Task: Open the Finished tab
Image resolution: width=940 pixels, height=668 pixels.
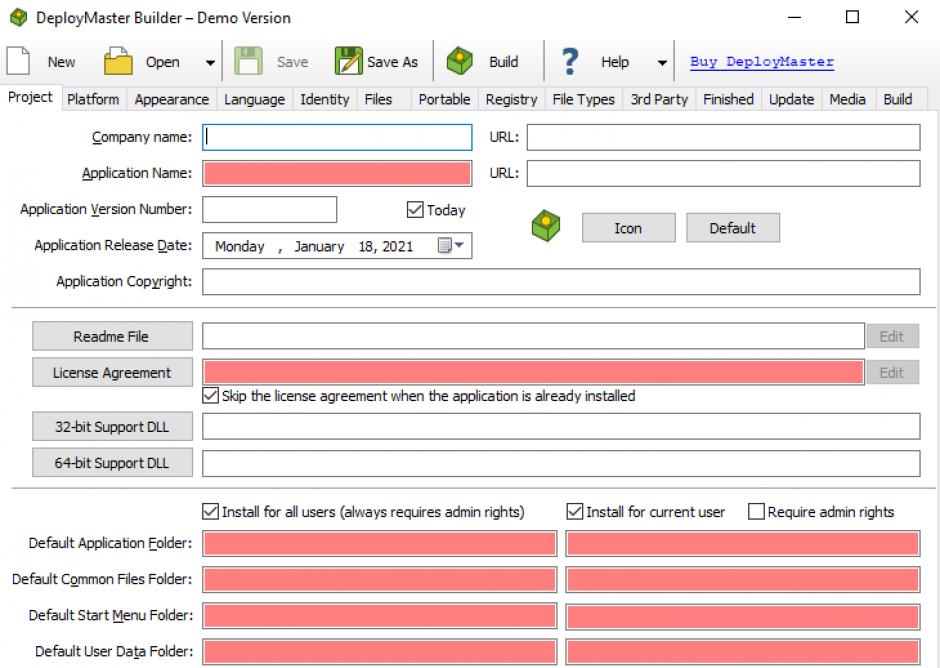Action: tap(728, 99)
